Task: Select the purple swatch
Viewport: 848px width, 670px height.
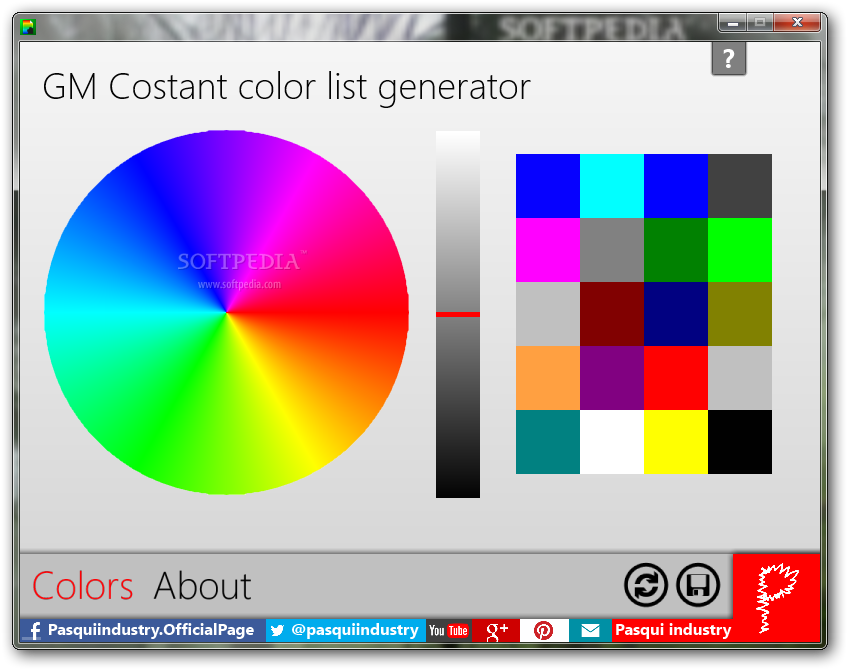Action: coord(612,378)
